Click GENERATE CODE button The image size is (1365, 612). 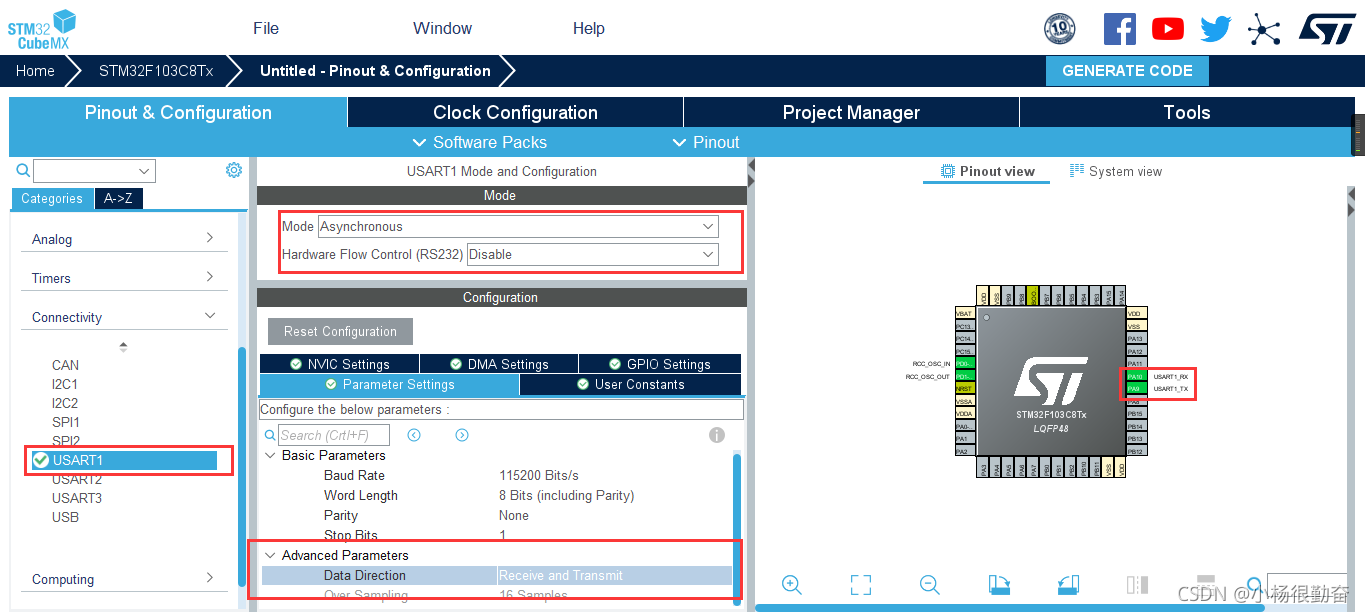coord(1127,71)
